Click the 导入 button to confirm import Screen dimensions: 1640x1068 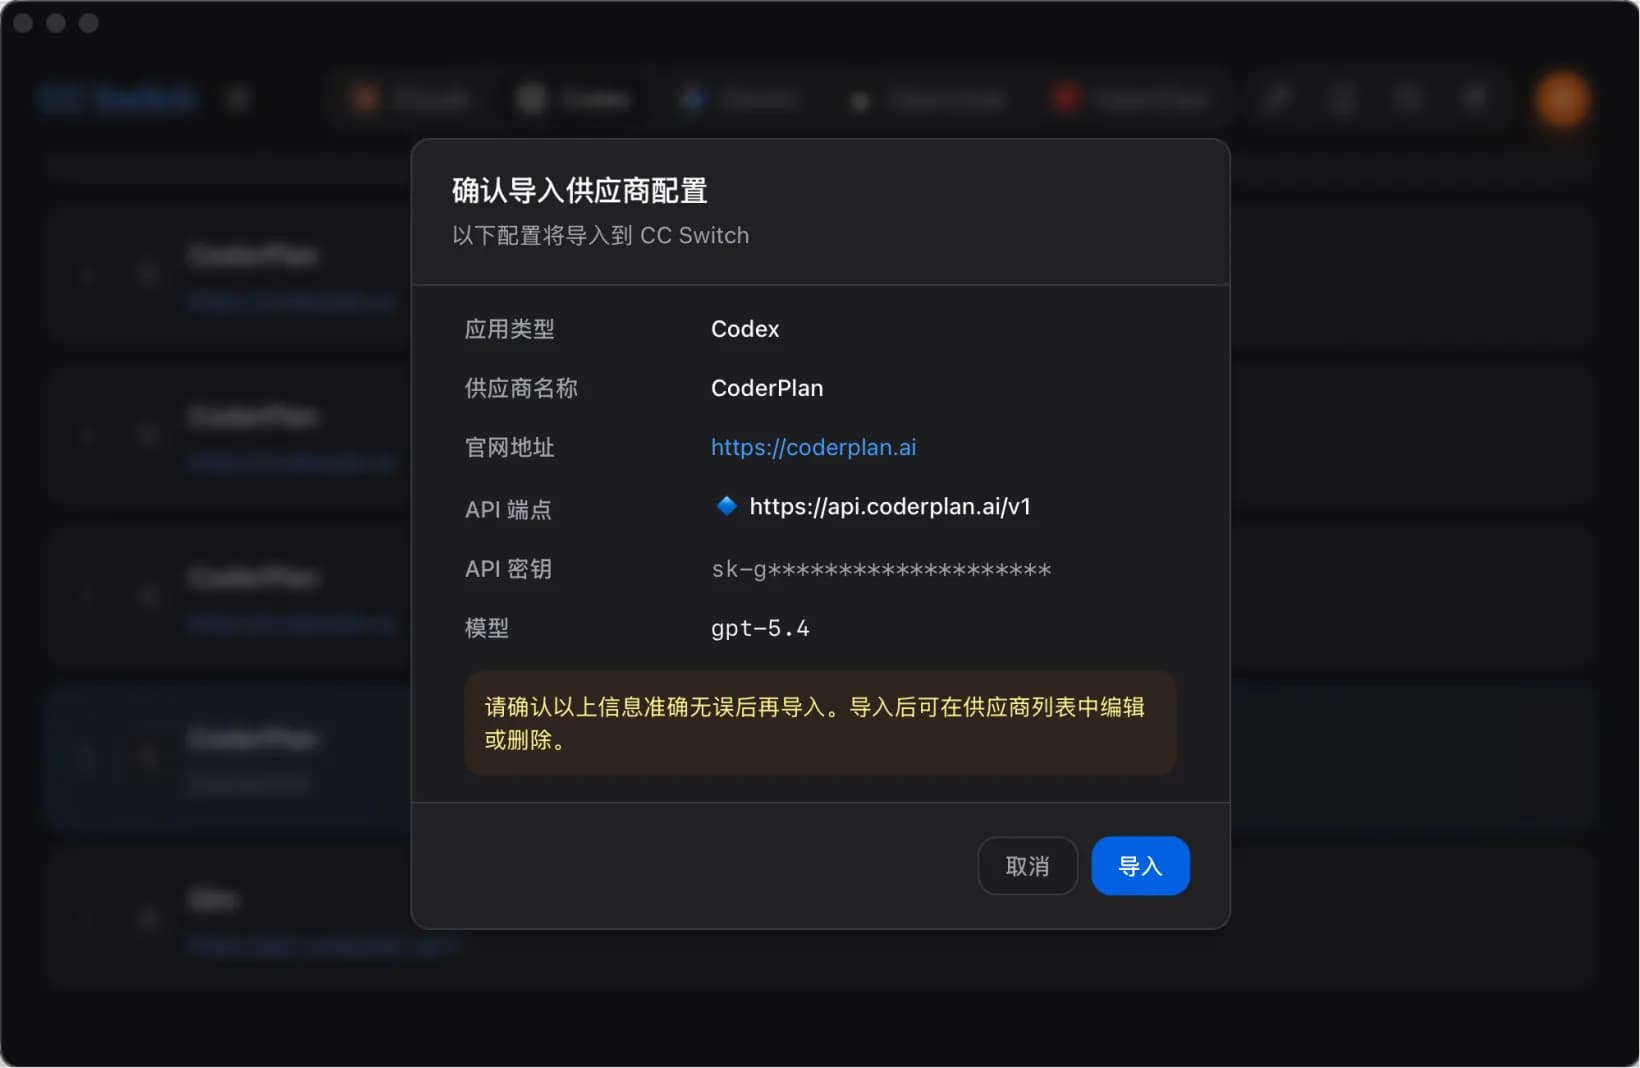click(1140, 866)
